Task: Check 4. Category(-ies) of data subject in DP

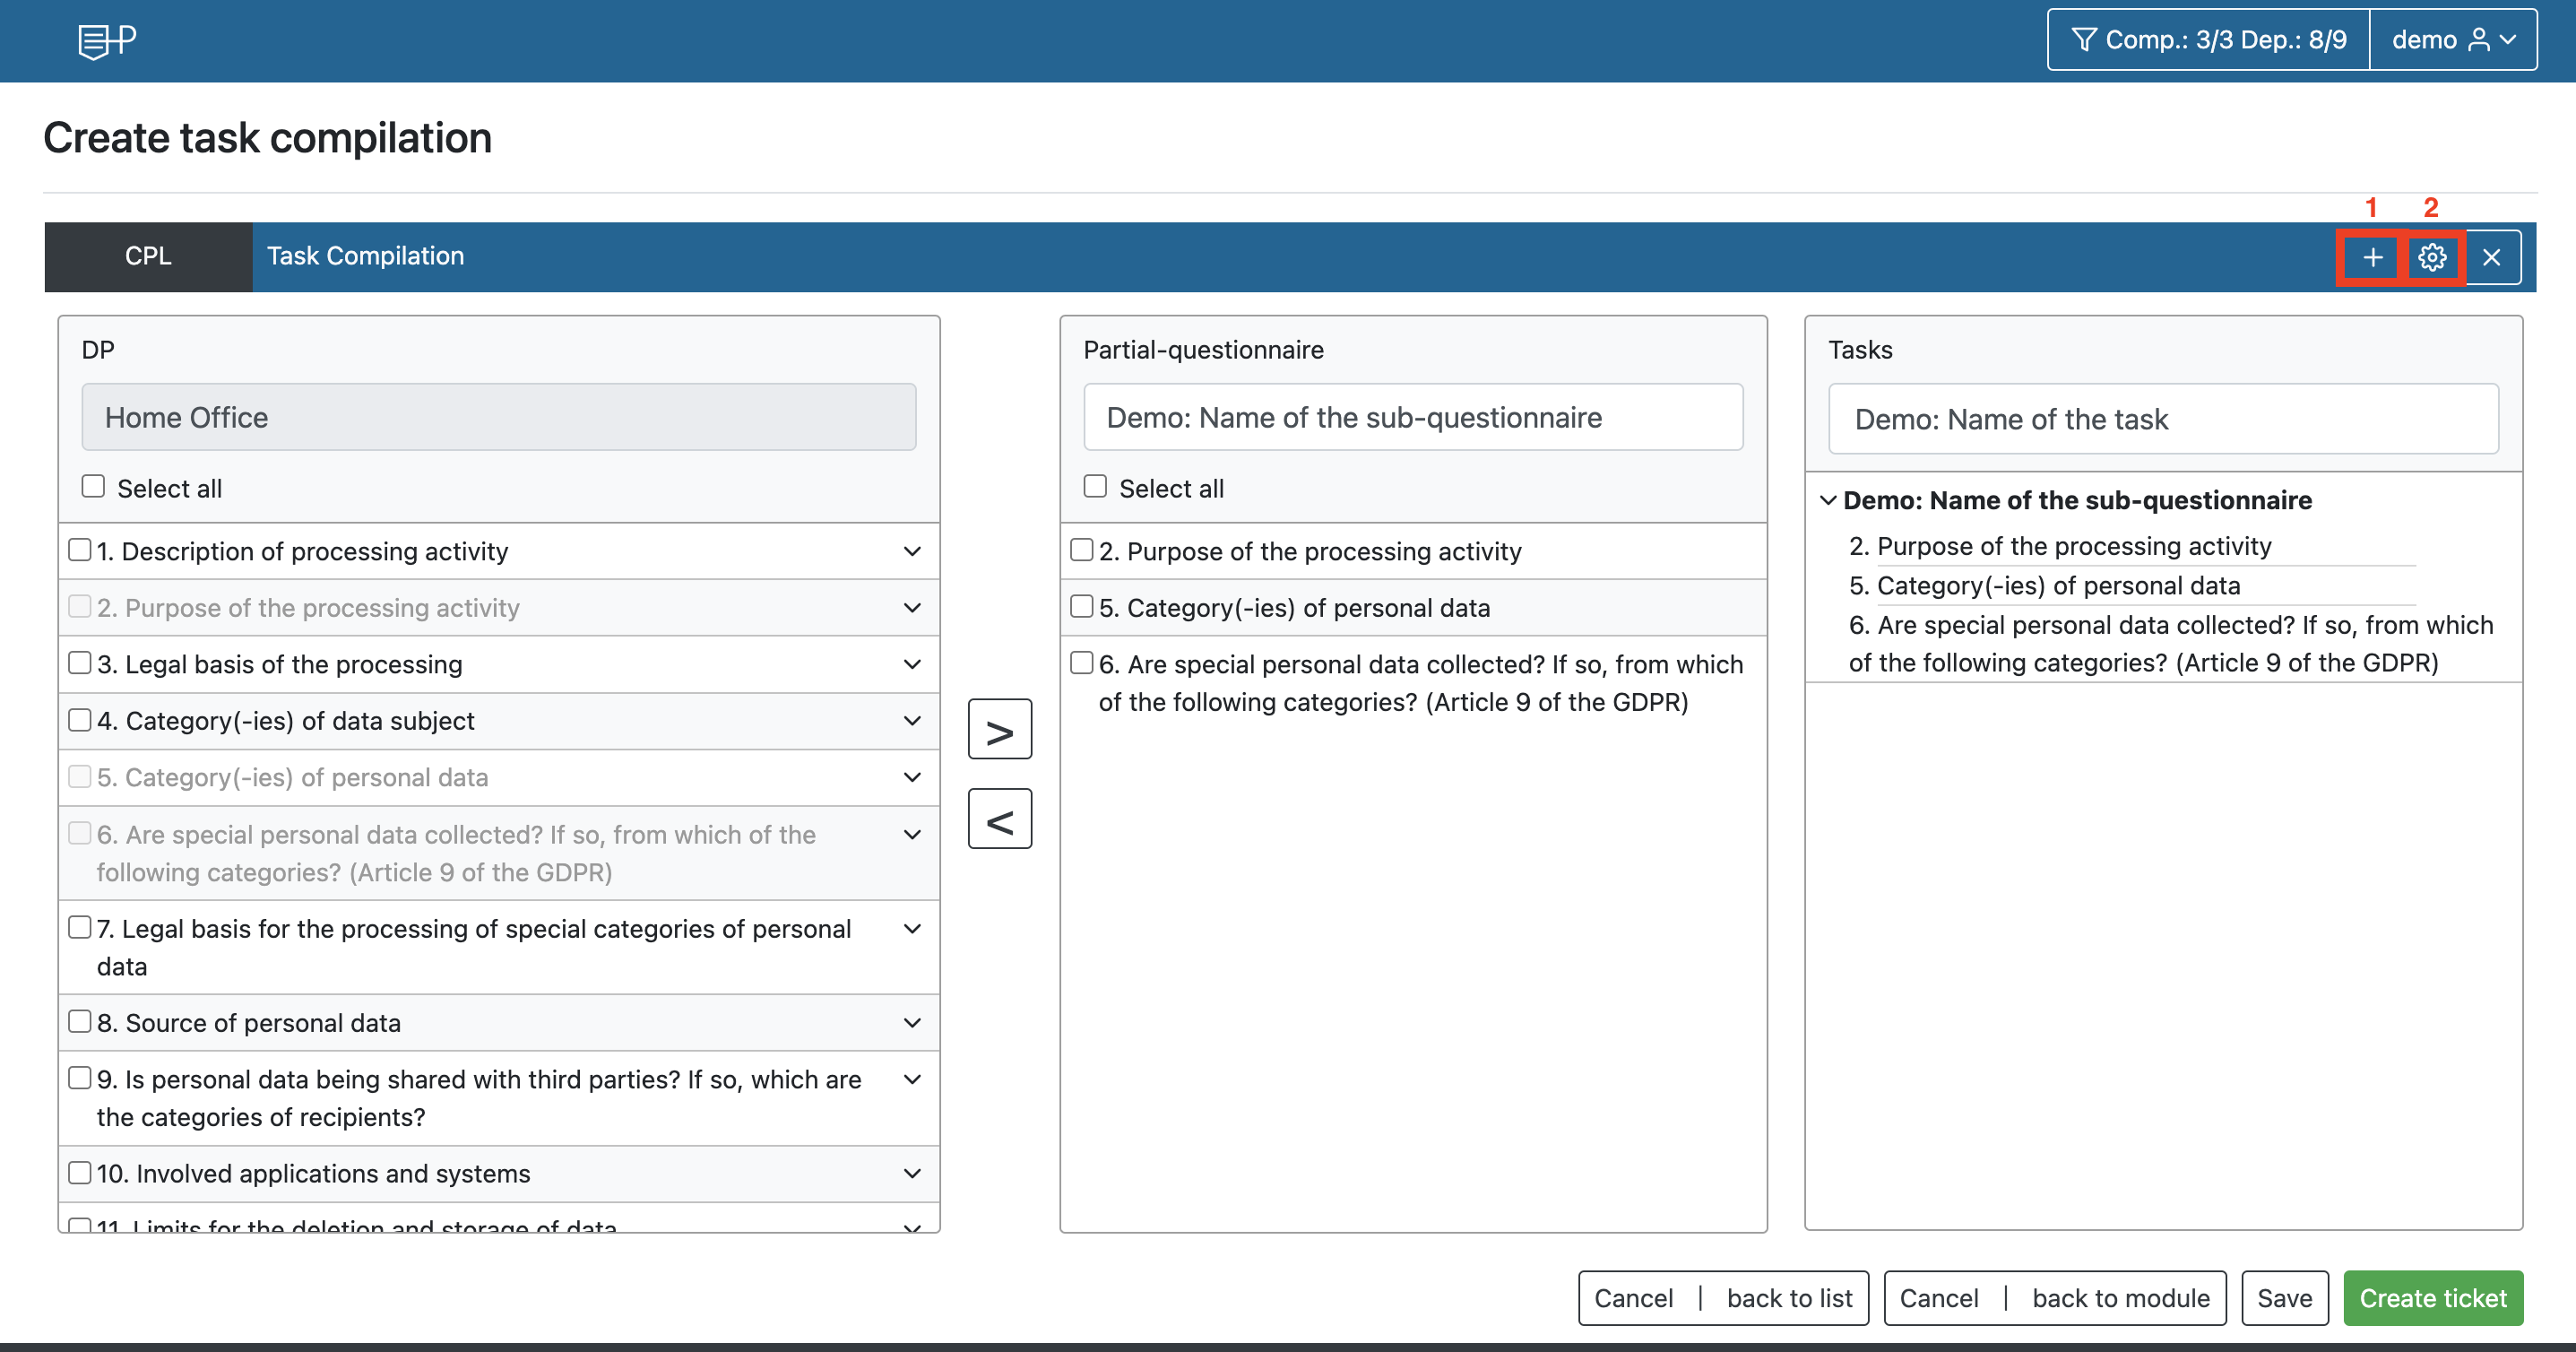Action: tap(80, 720)
